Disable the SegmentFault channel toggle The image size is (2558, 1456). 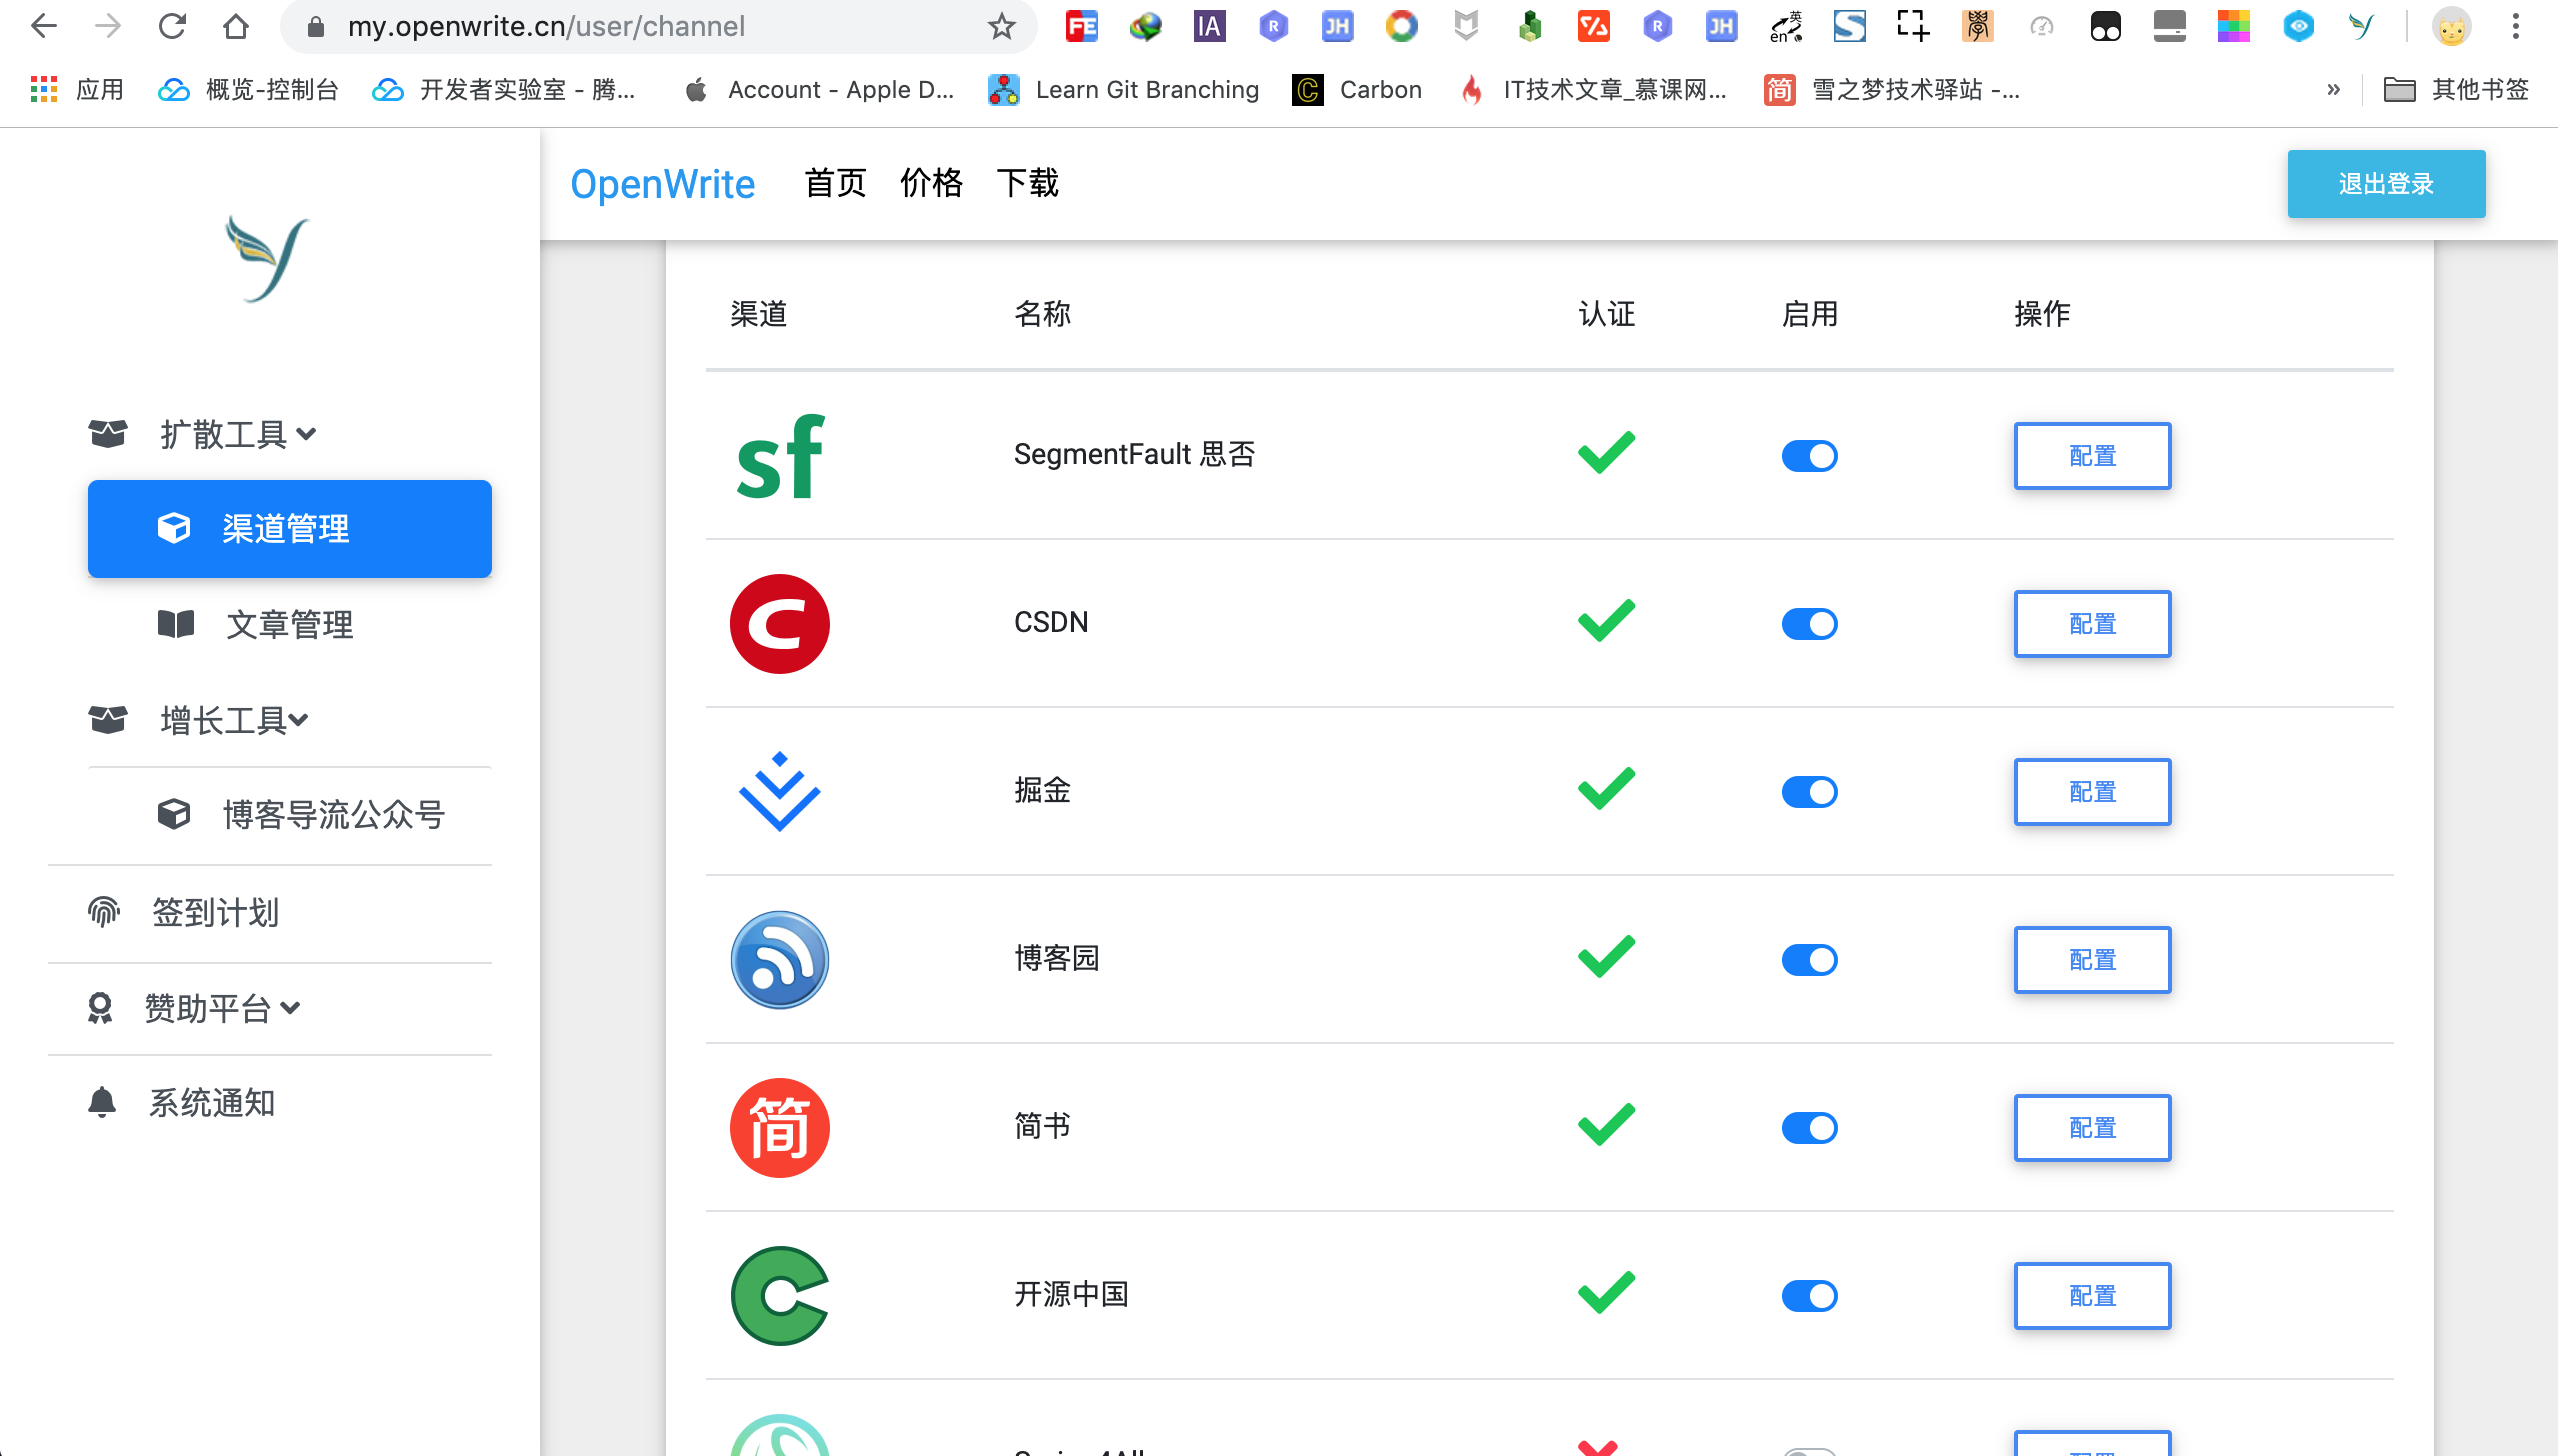(1808, 456)
